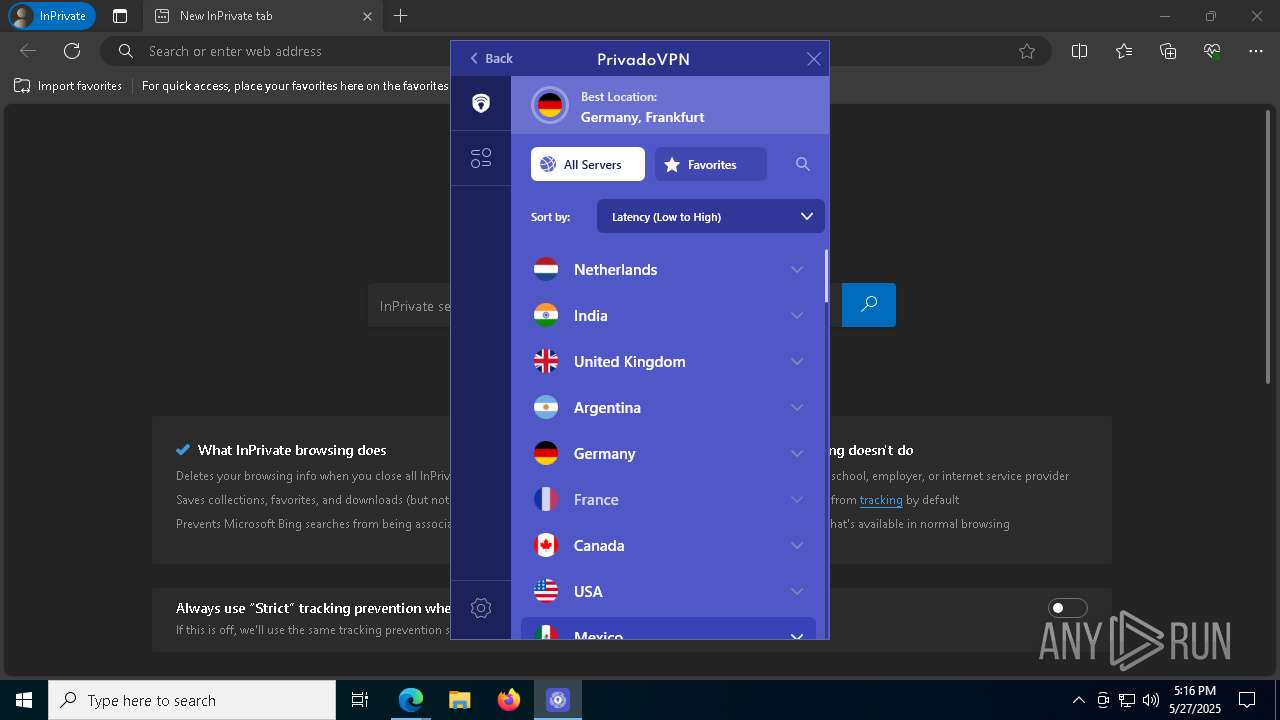Click the USA flag icon
The width and height of the screenshot is (1280, 720).
[546, 591]
